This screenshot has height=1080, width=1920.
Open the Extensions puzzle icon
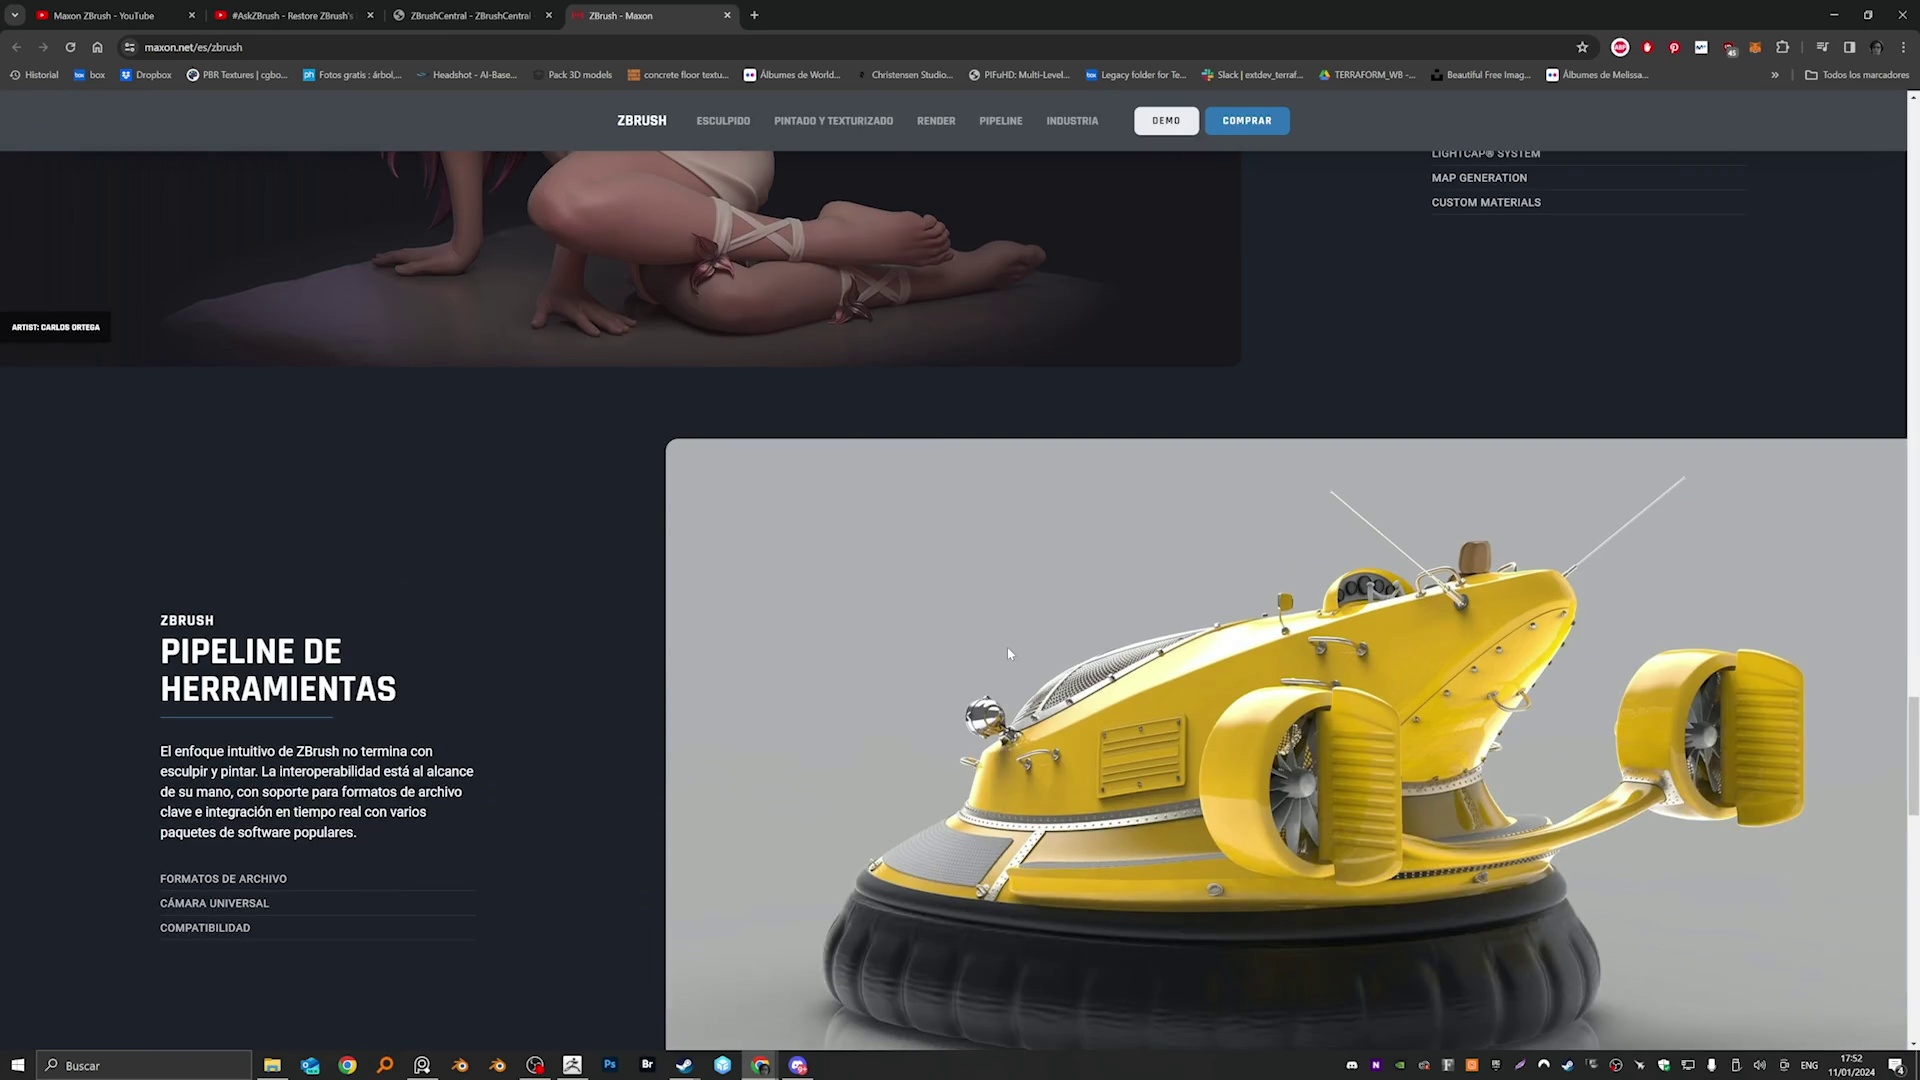click(x=1782, y=47)
